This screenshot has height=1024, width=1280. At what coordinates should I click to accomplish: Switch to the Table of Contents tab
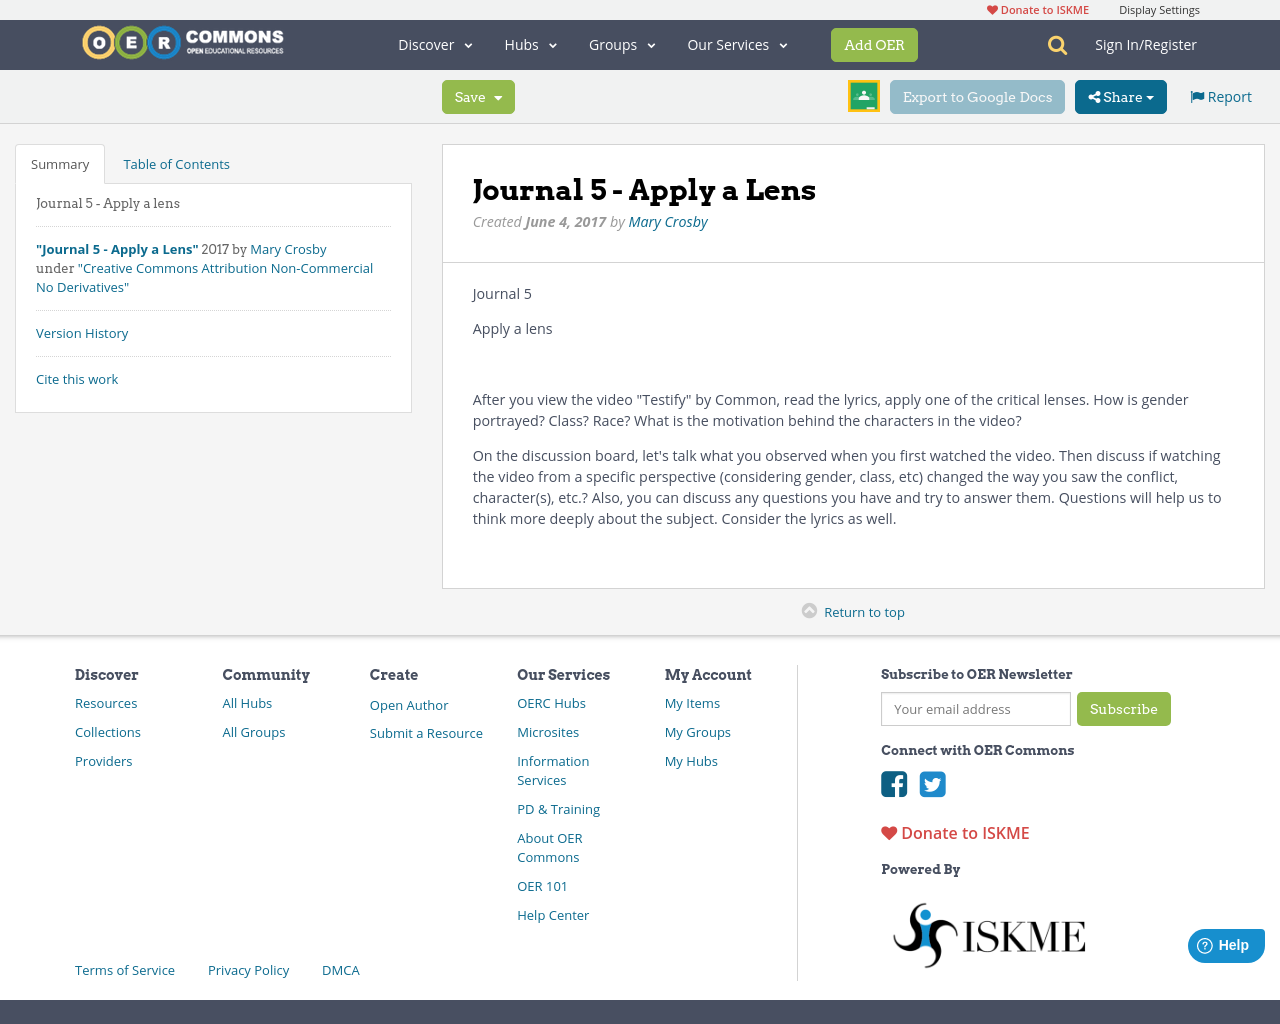[176, 163]
